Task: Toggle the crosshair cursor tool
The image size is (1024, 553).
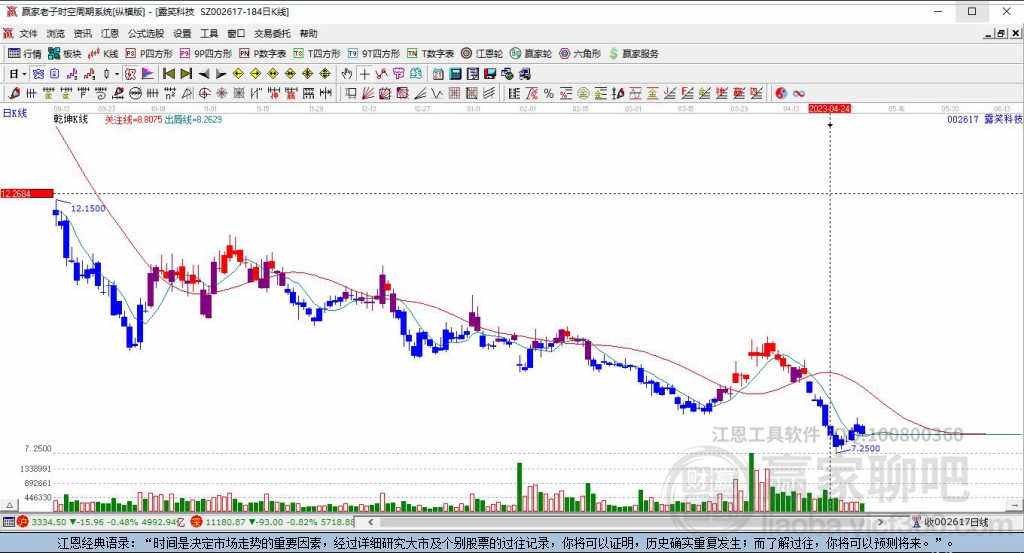Action: (x=365, y=74)
